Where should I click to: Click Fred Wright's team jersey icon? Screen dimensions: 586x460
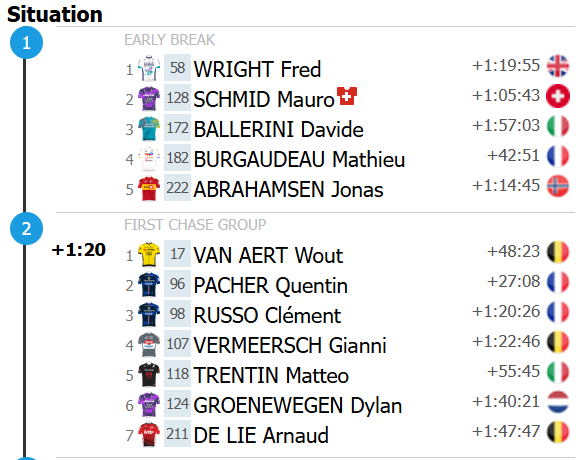click(149, 68)
